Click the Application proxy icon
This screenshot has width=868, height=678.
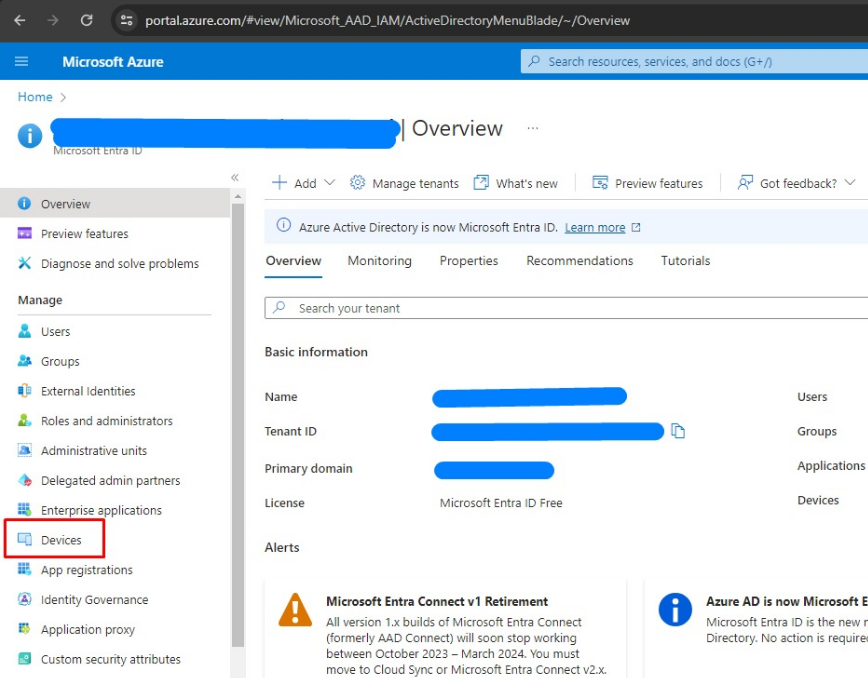tap(24, 629)
